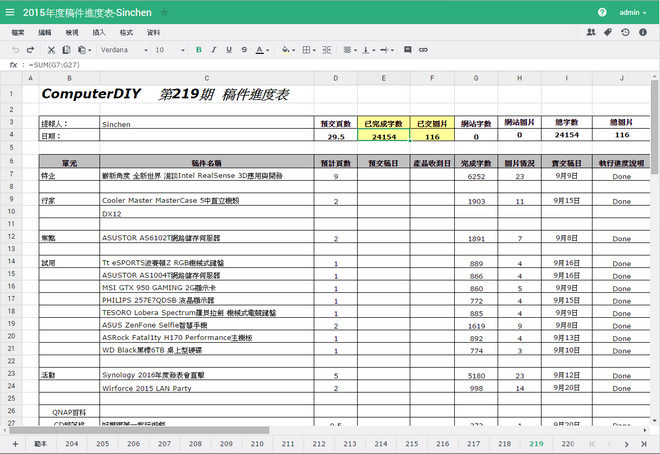The image size is (660, 454).
Task: Toggle strikethrough formatting
Action: tap(244, 50)
